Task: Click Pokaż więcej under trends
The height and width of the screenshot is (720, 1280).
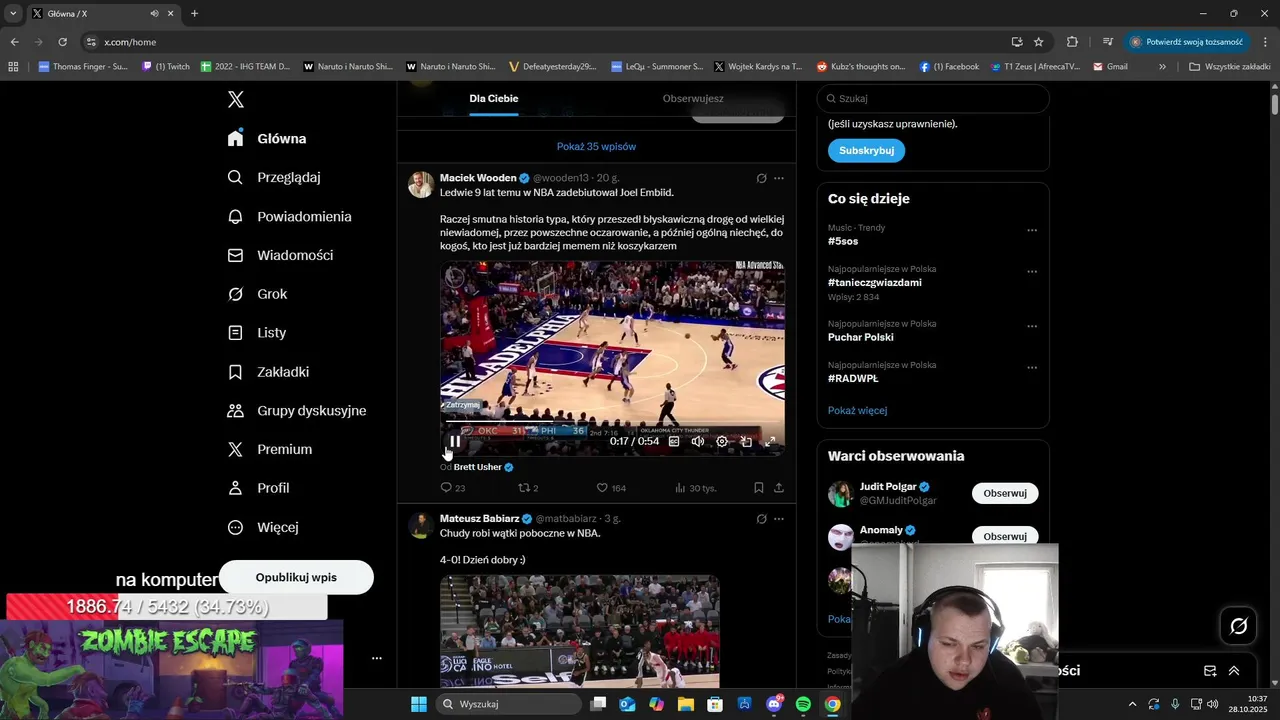Action: click(x=857, y=410)
